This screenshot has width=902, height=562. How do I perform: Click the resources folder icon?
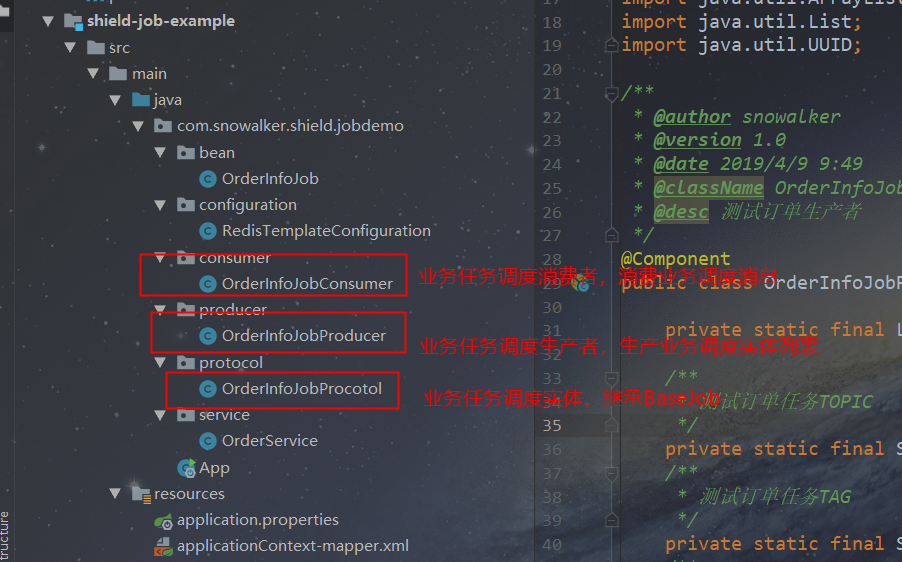141,494
